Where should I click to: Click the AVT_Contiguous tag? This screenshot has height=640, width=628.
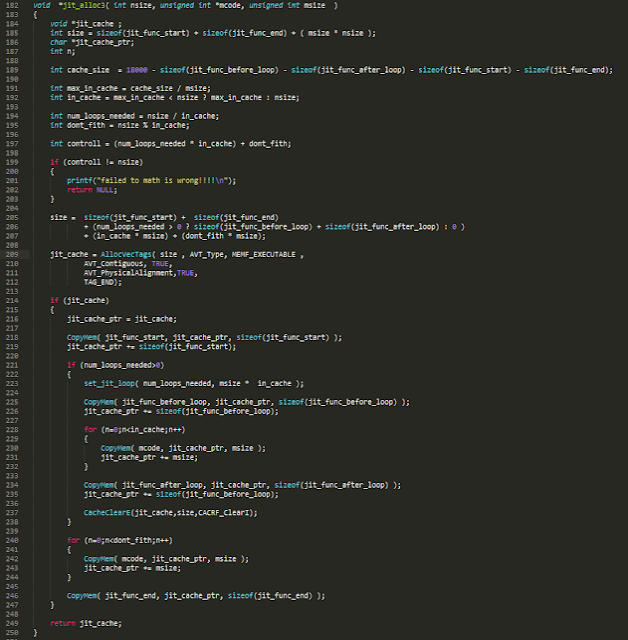[x=116, y=263]
